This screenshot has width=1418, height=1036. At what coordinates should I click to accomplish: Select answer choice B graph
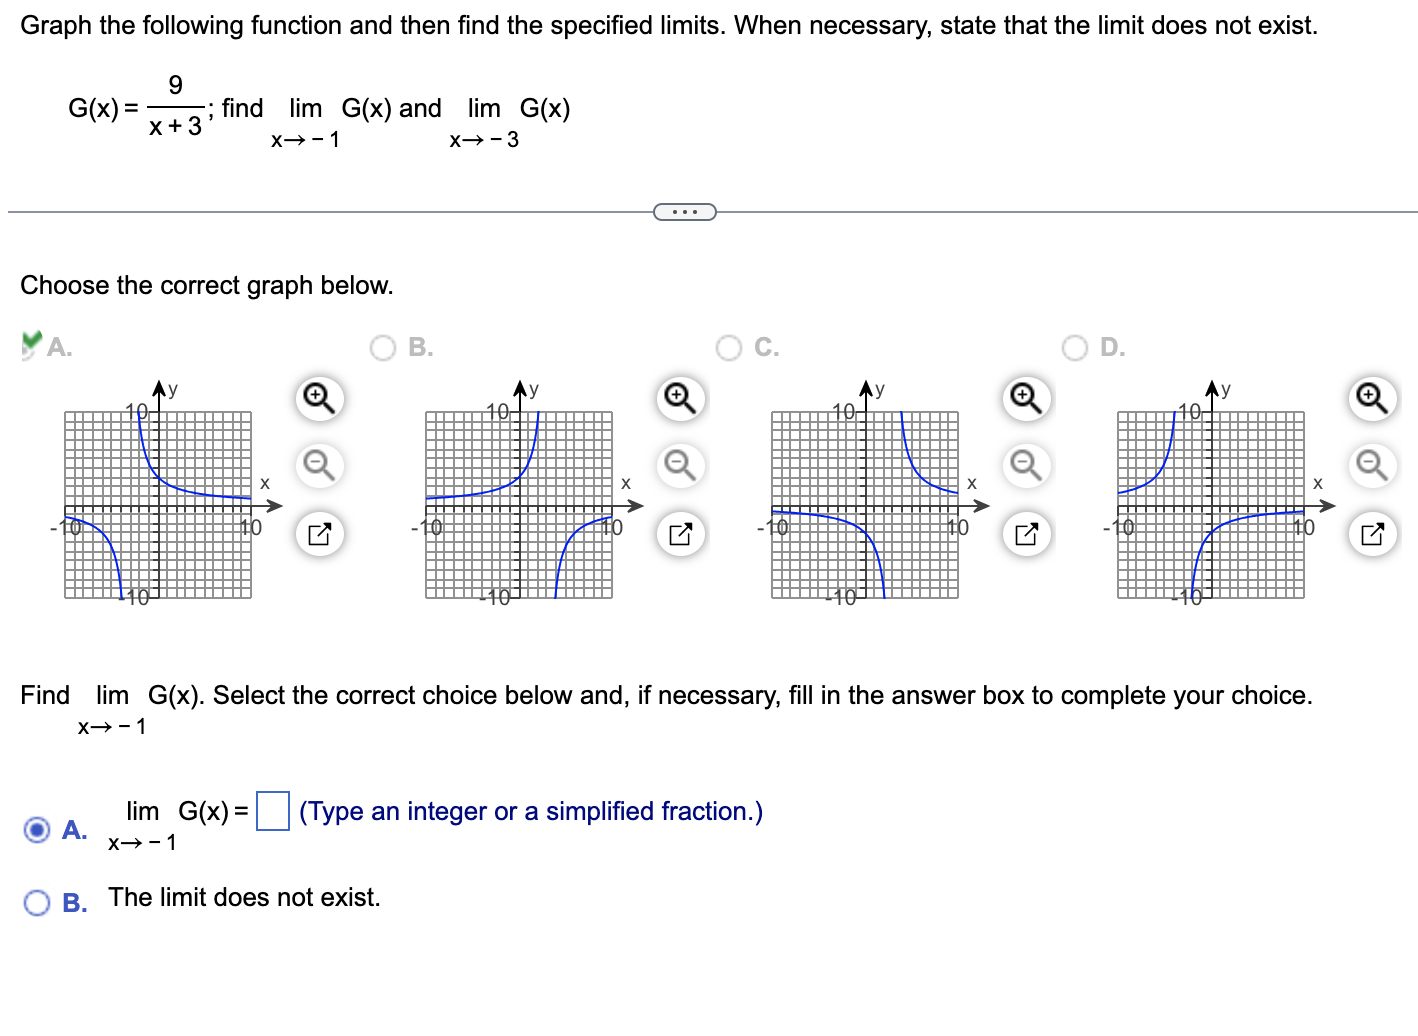[384, 348]
